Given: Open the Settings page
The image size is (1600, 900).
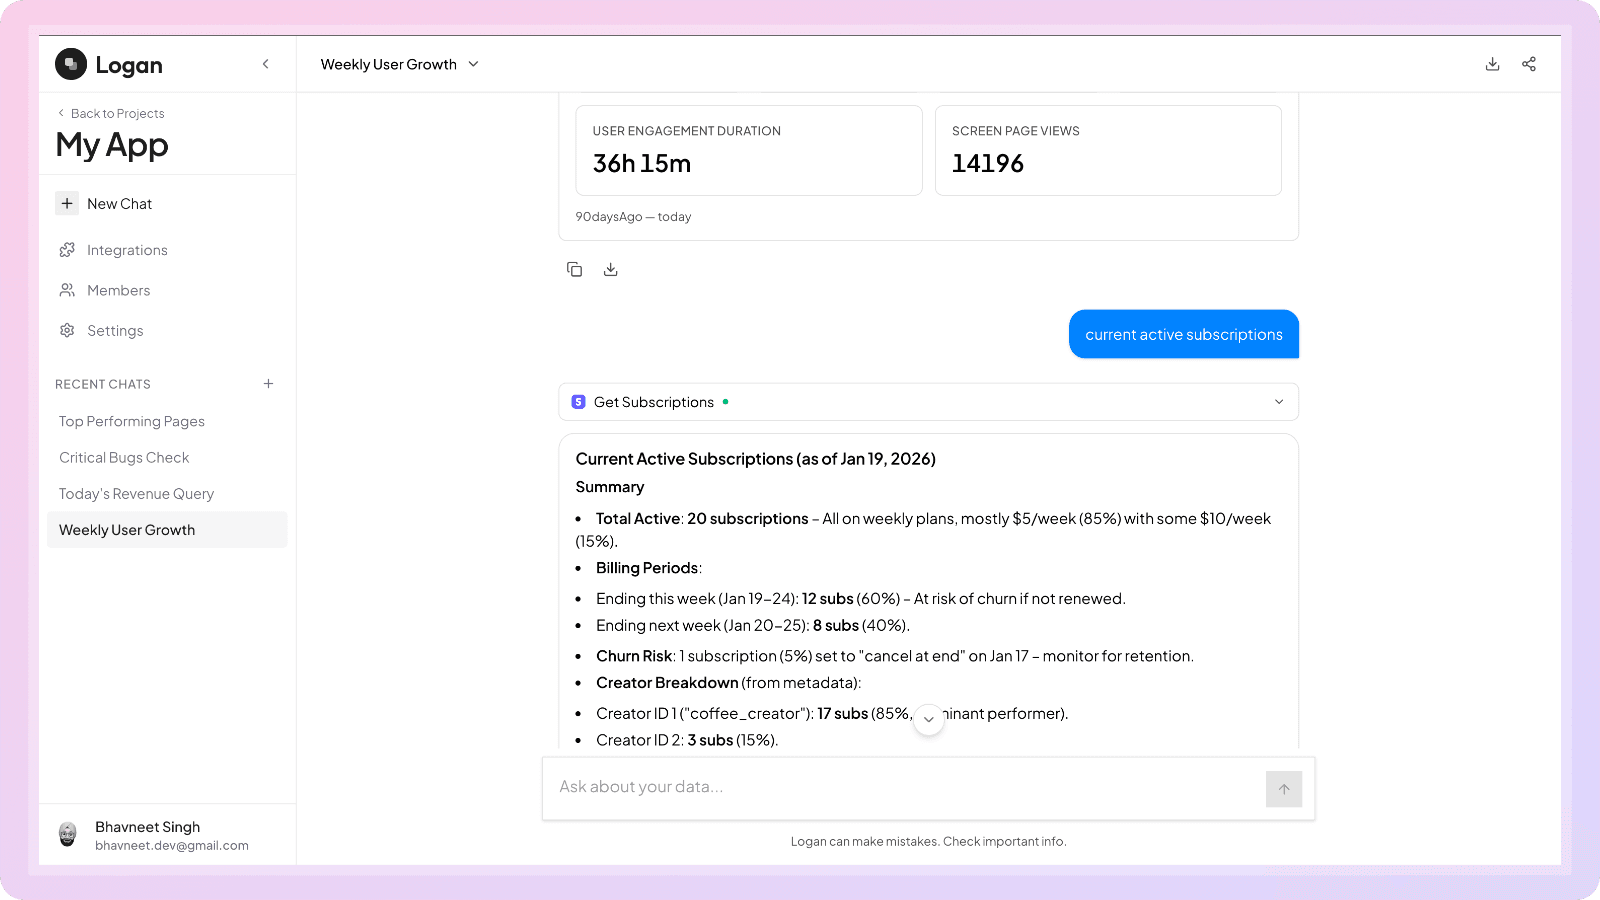Looking at the screenshot, I should tap(115, 331).
